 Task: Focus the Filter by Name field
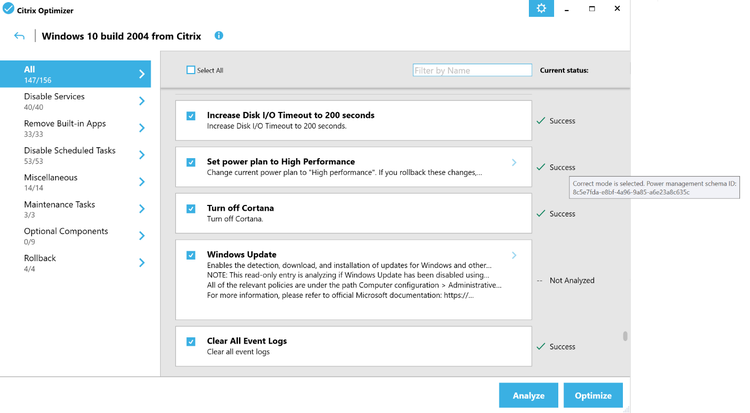472,70
